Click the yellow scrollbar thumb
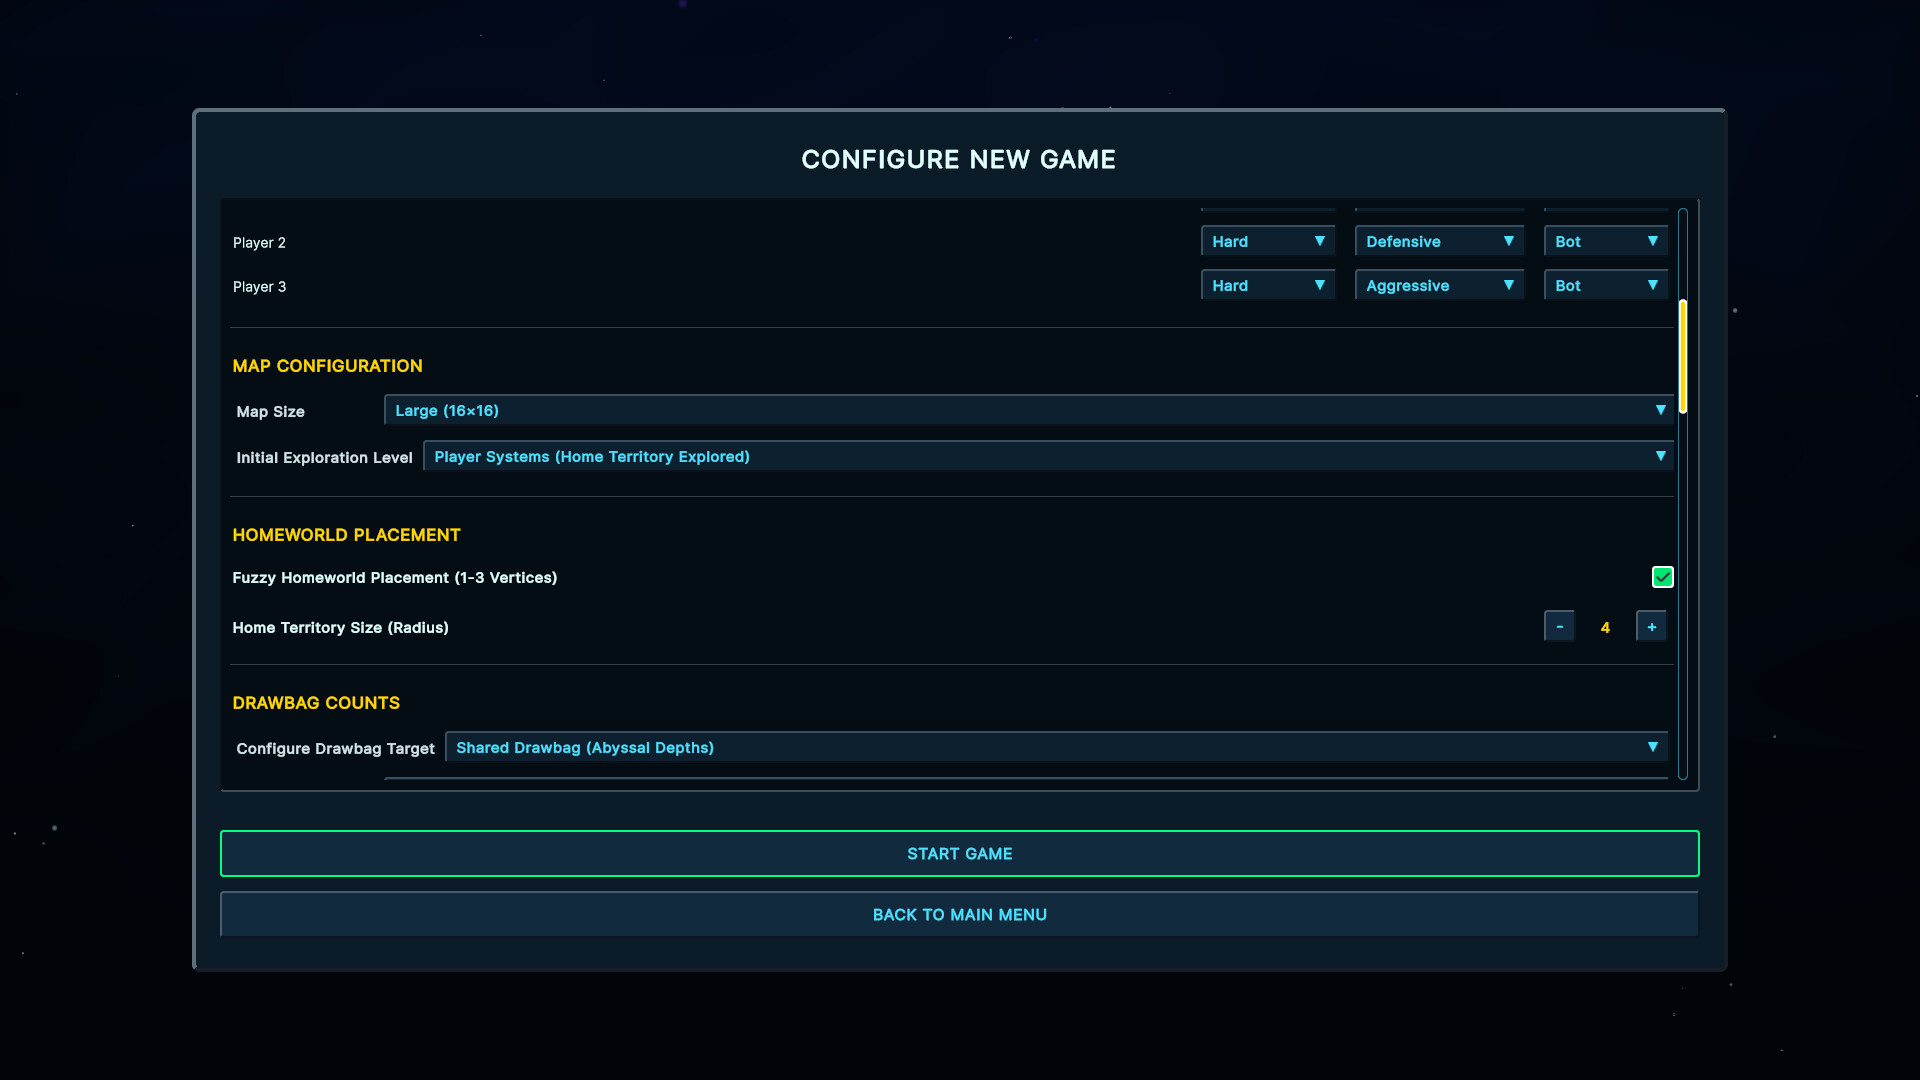 click(1683, 356)
